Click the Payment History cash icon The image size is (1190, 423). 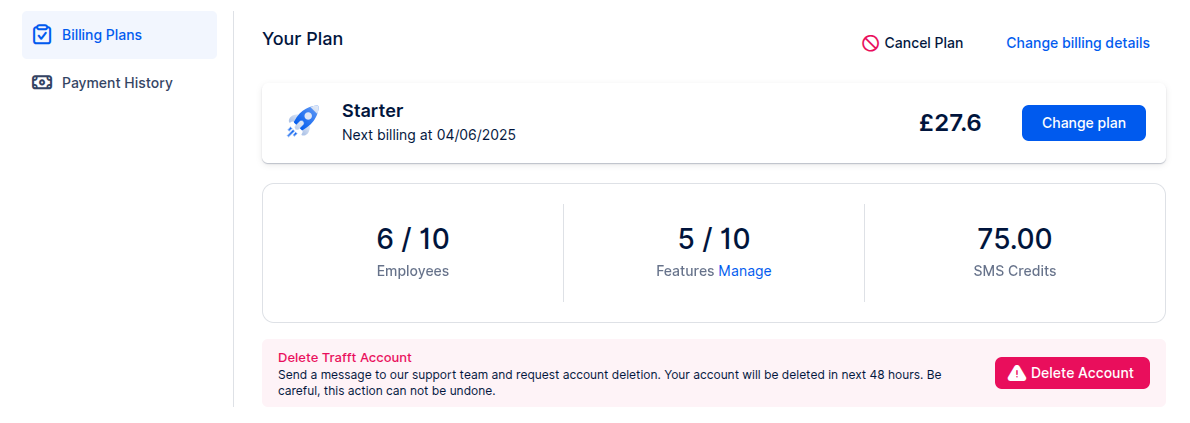(42, 83)
